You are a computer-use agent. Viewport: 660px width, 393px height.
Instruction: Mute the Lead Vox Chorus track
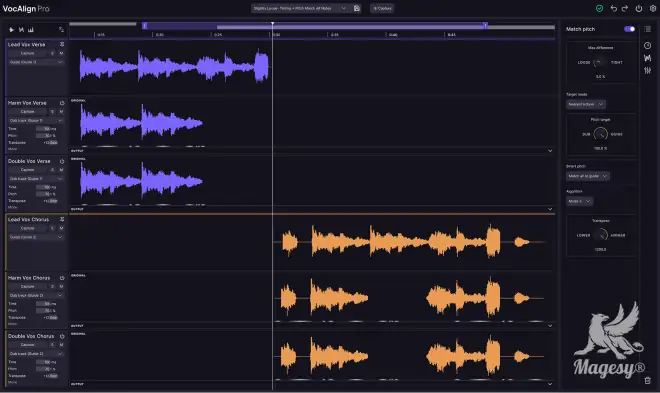pyautogui.click(x=61, y=228)
